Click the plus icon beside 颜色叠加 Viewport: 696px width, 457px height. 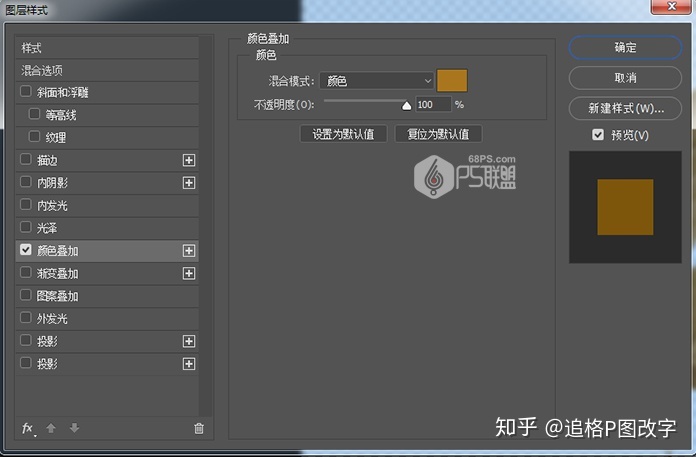pos(189,251)
